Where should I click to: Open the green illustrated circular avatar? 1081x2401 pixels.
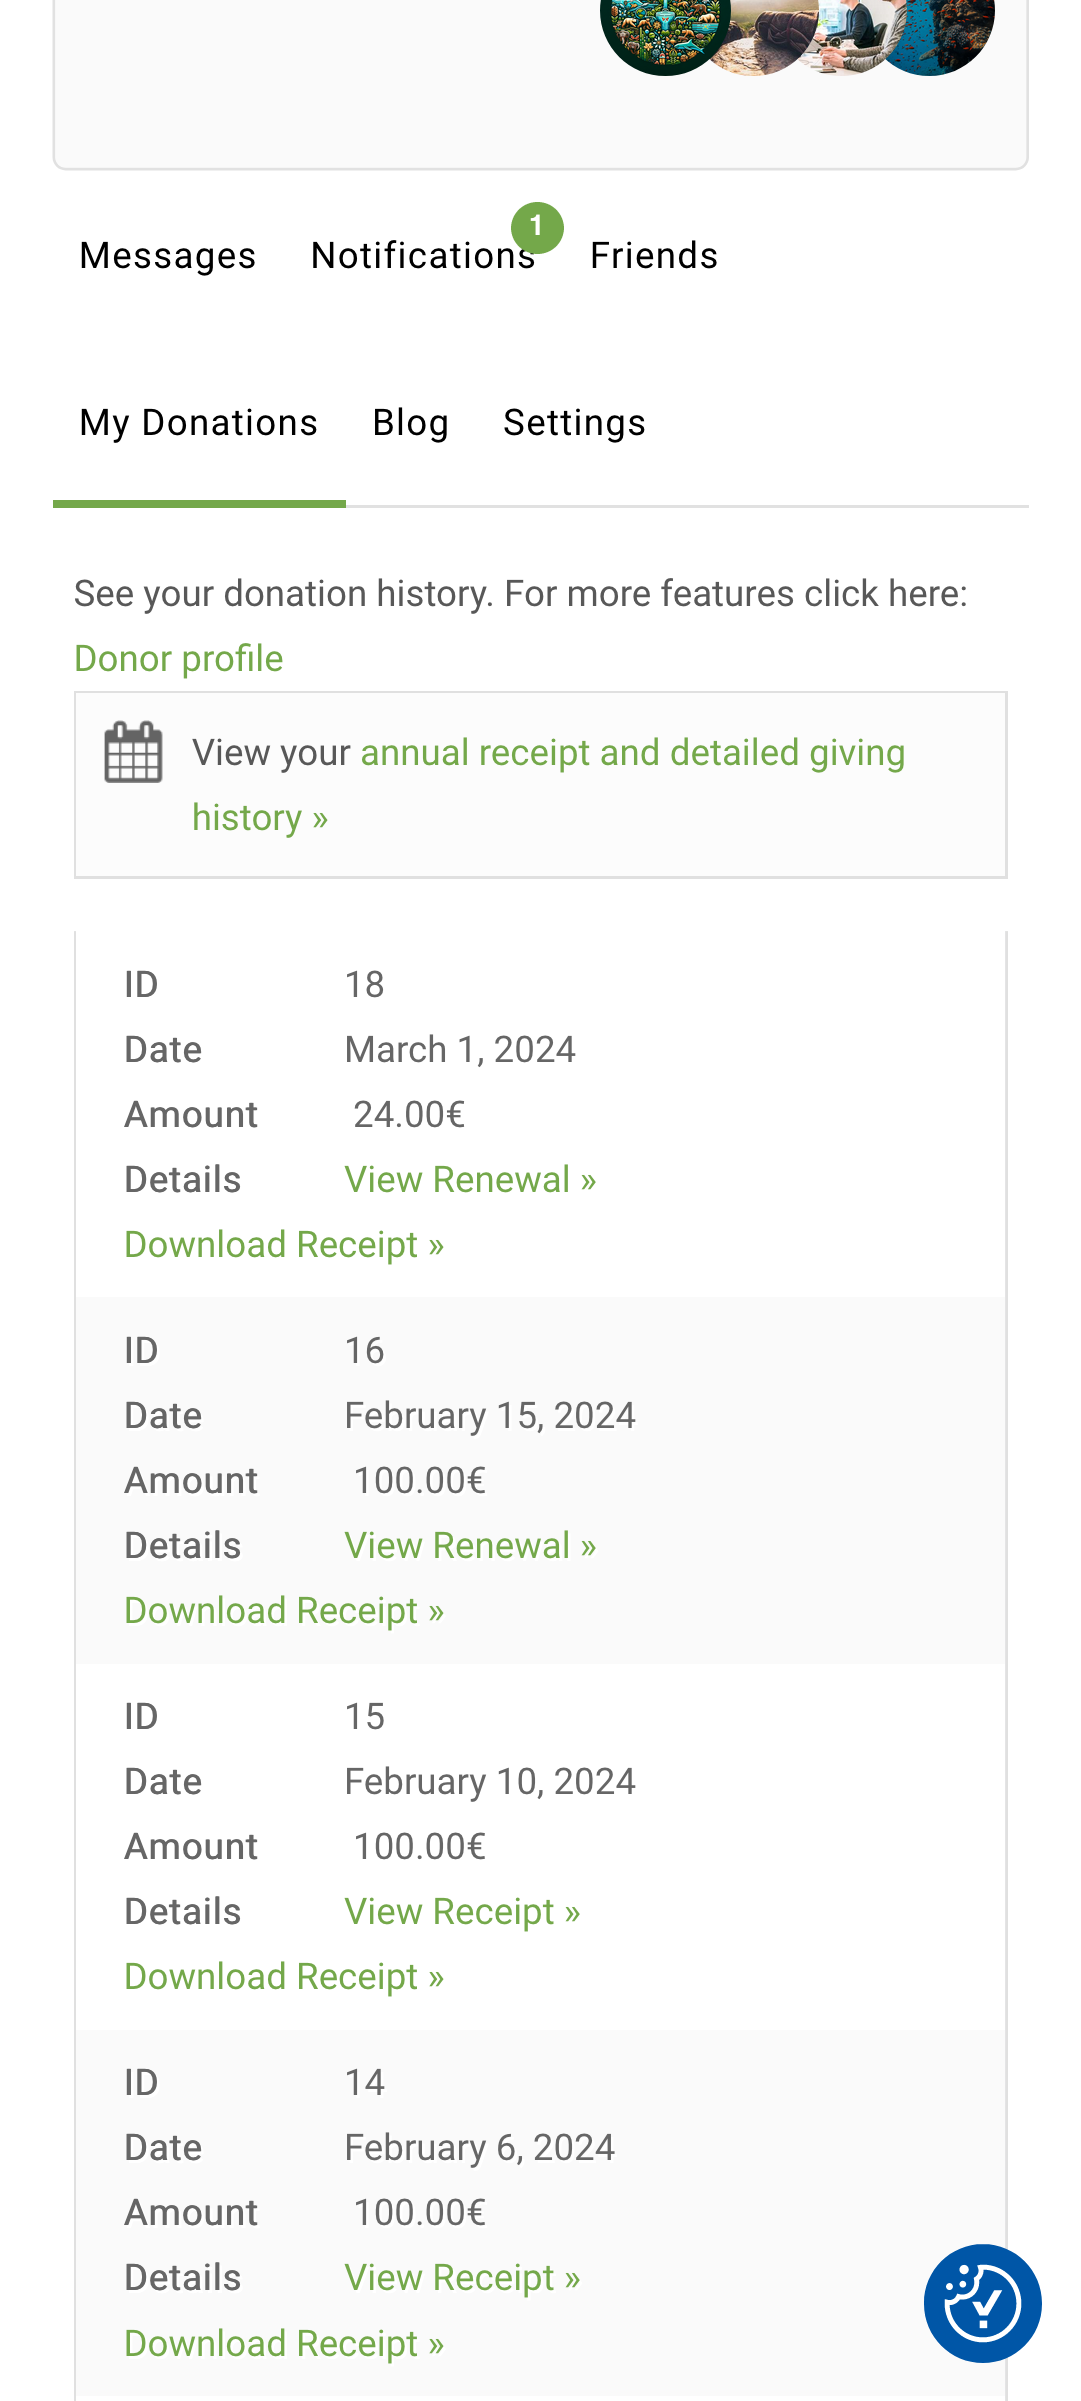coord(662,30)
